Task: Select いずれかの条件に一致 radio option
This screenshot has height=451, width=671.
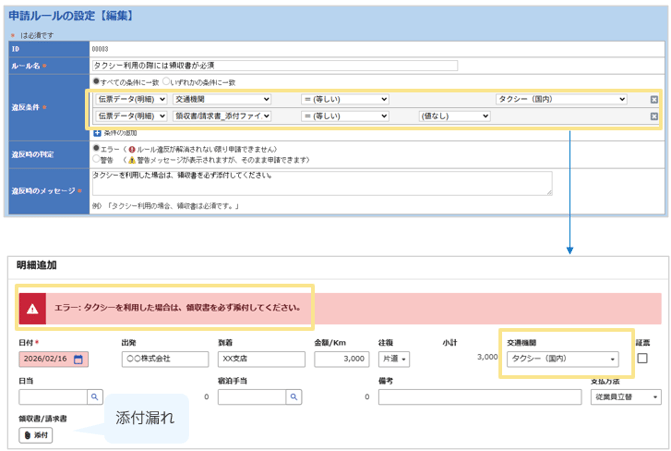Action: click(x=166, y=81)
